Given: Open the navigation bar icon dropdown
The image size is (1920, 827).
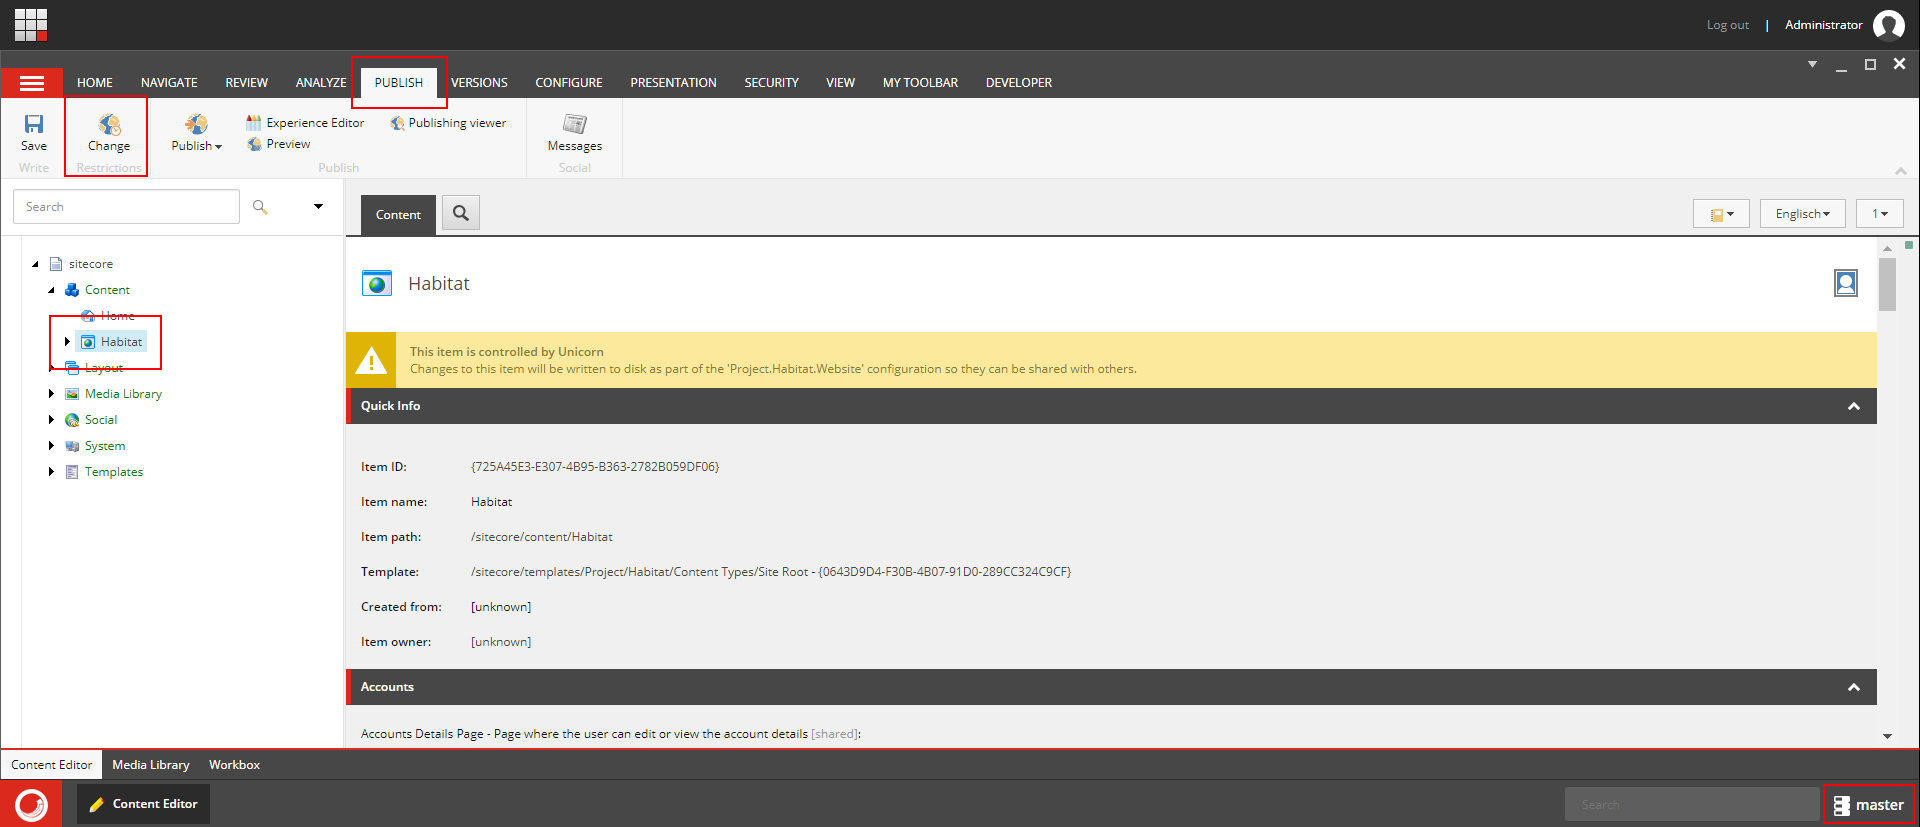Looking at the screenshot, I should point(1721,214).
